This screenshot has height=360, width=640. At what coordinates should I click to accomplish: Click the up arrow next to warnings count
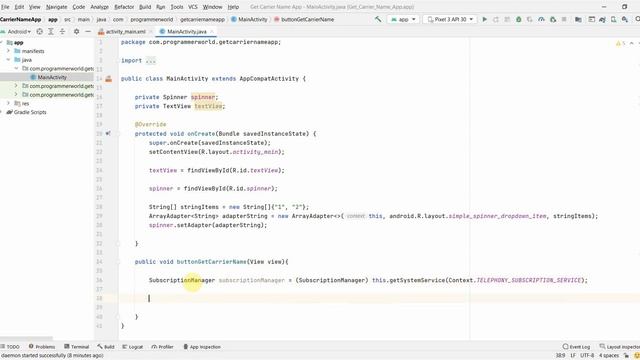631,43
